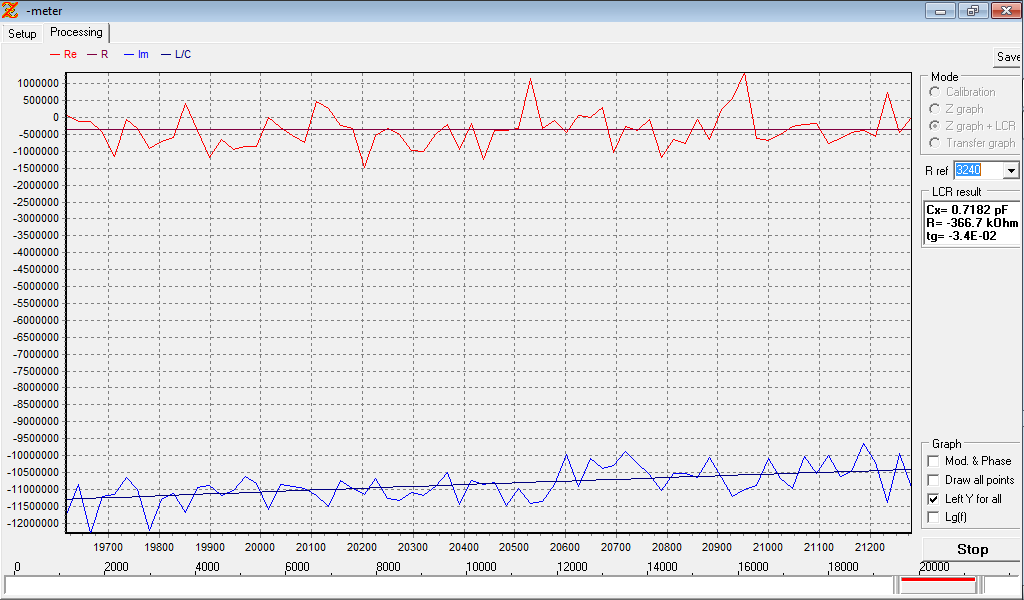Click the Im legend entry
This screenshot has height=600, width=1024.
136,55
